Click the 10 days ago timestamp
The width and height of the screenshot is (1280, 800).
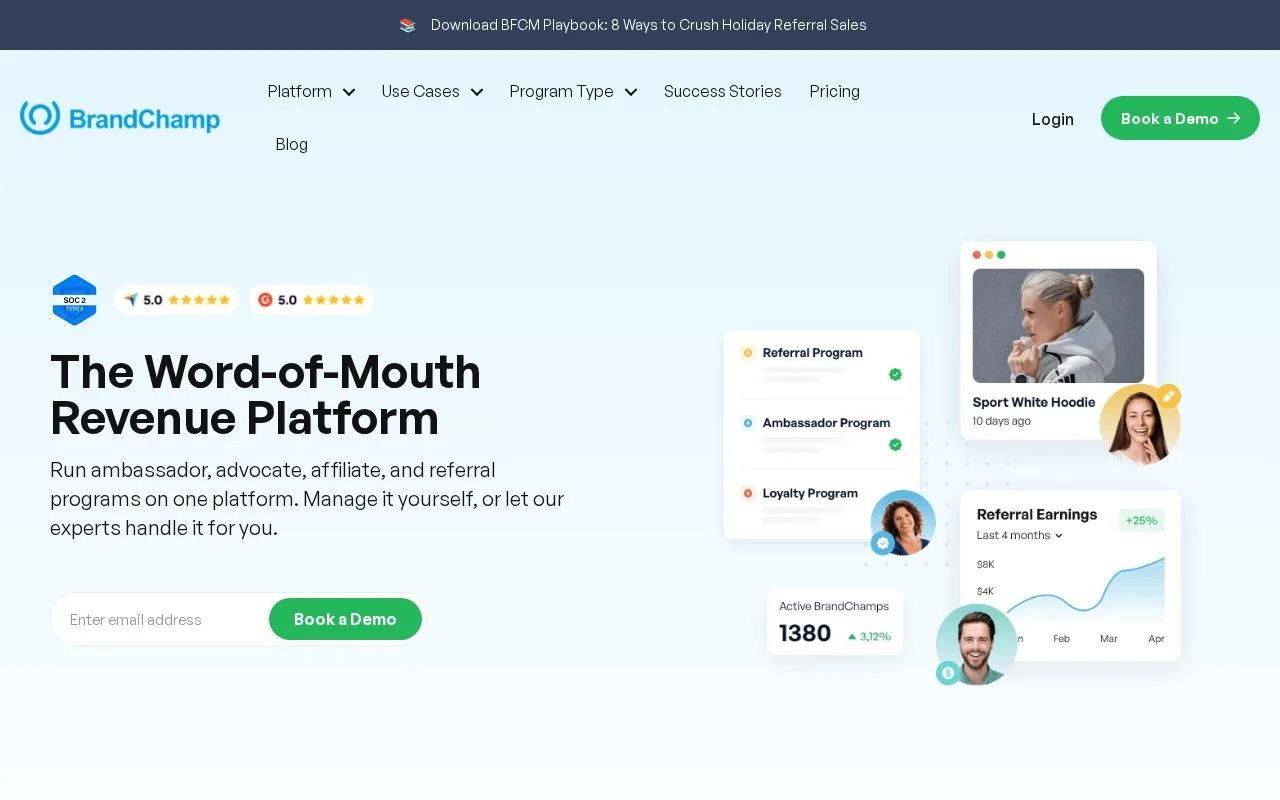1002,421
